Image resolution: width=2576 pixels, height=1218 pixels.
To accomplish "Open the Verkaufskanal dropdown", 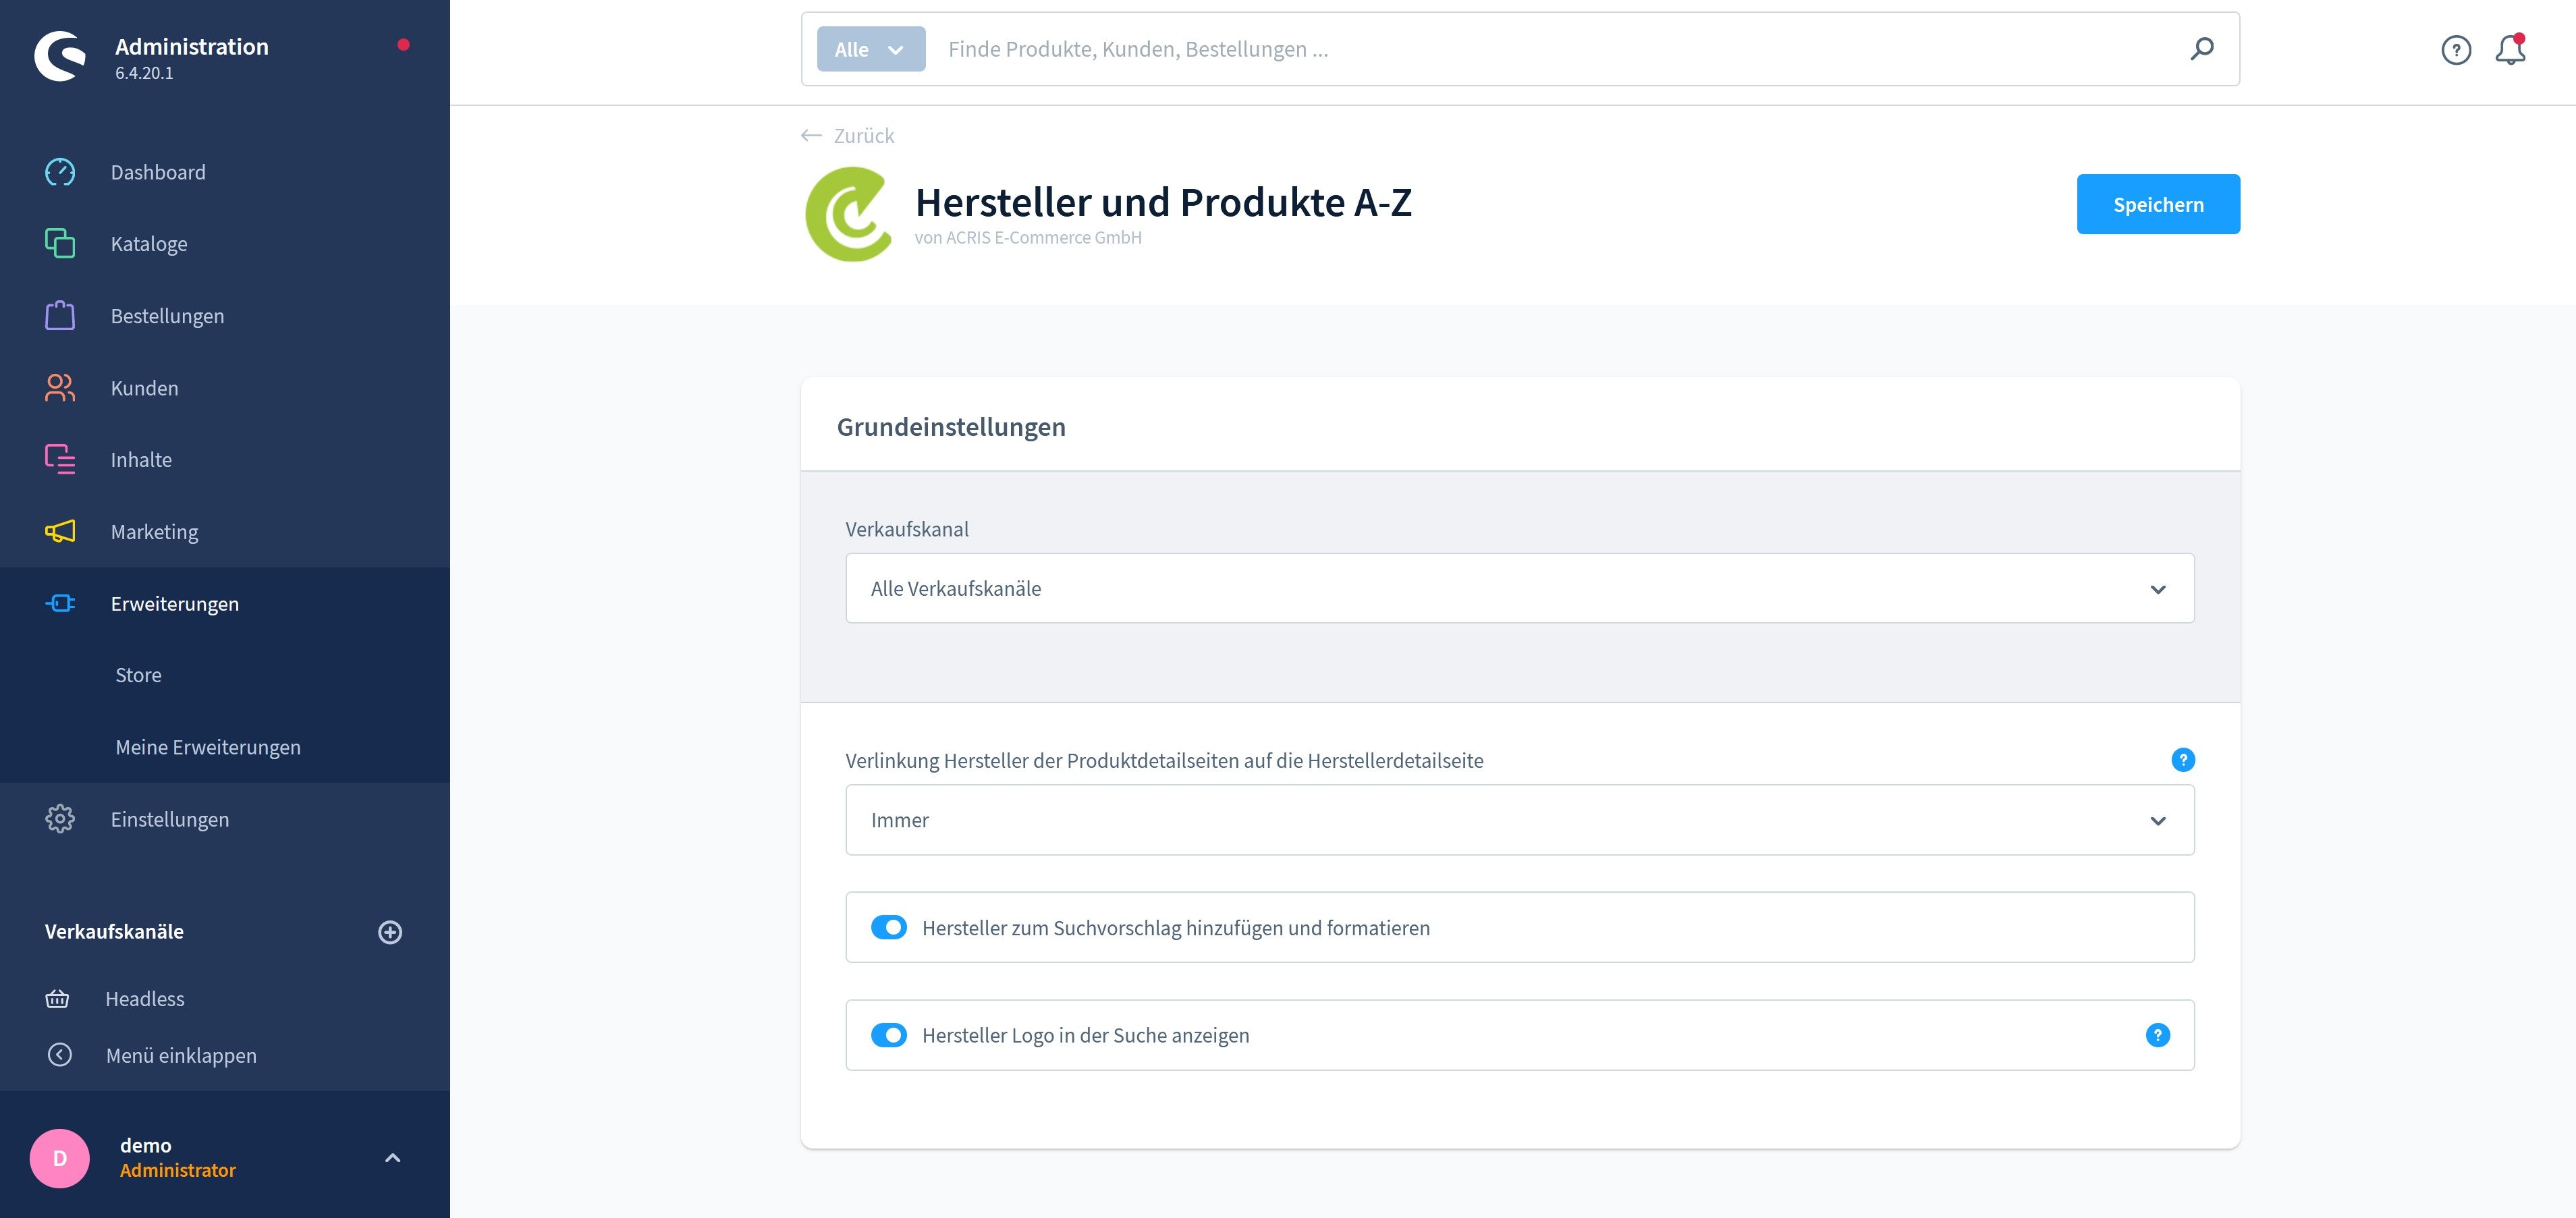I will coord(1520,588).
